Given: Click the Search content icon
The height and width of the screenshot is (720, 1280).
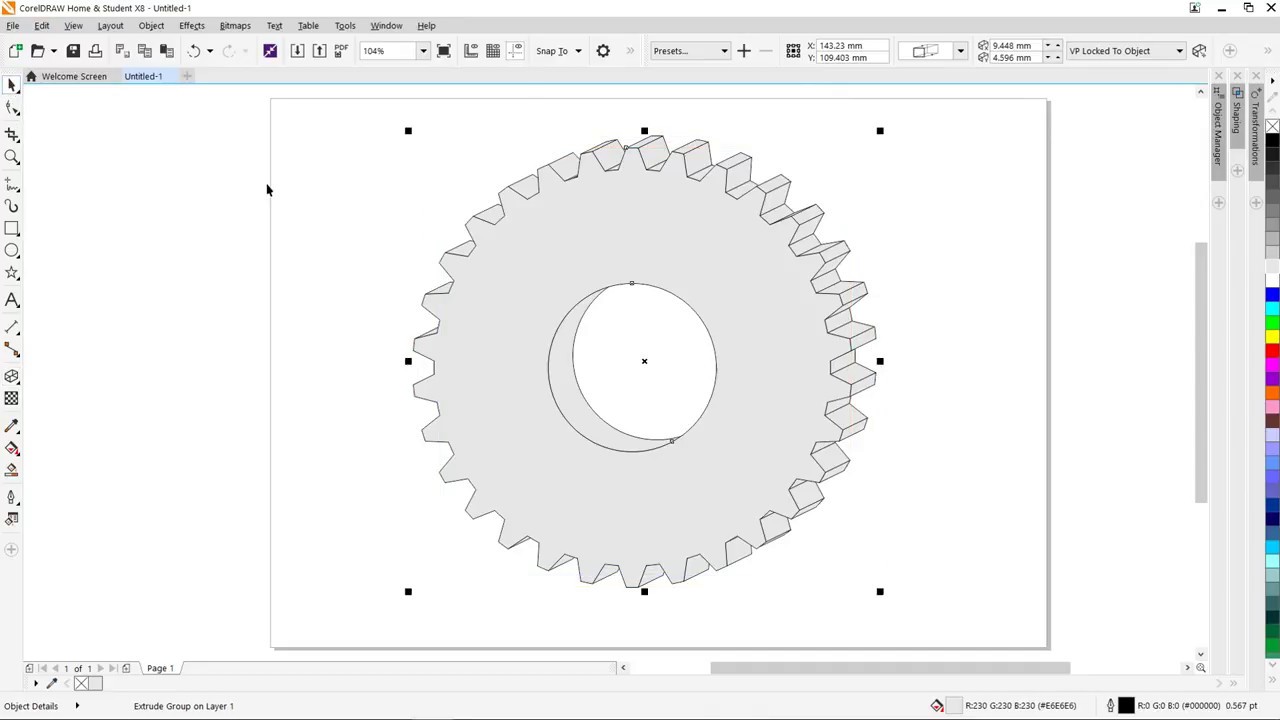Looking at the screenshot, I should coord(270,51).
